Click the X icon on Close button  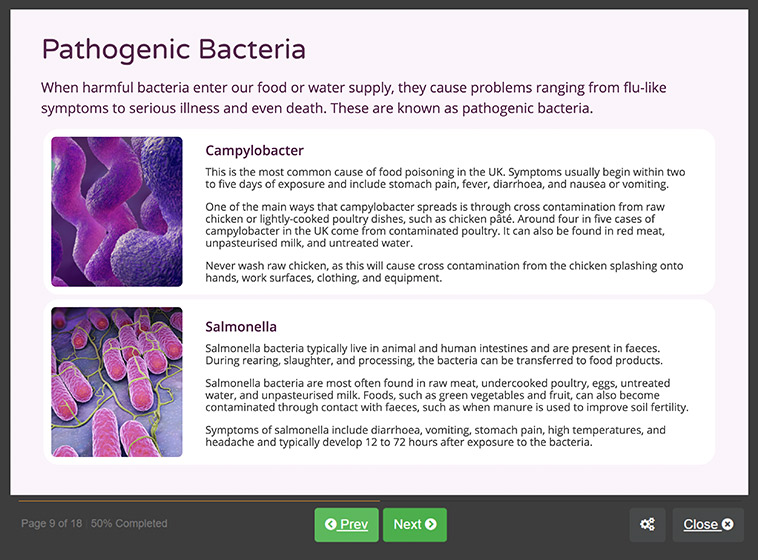728,524
